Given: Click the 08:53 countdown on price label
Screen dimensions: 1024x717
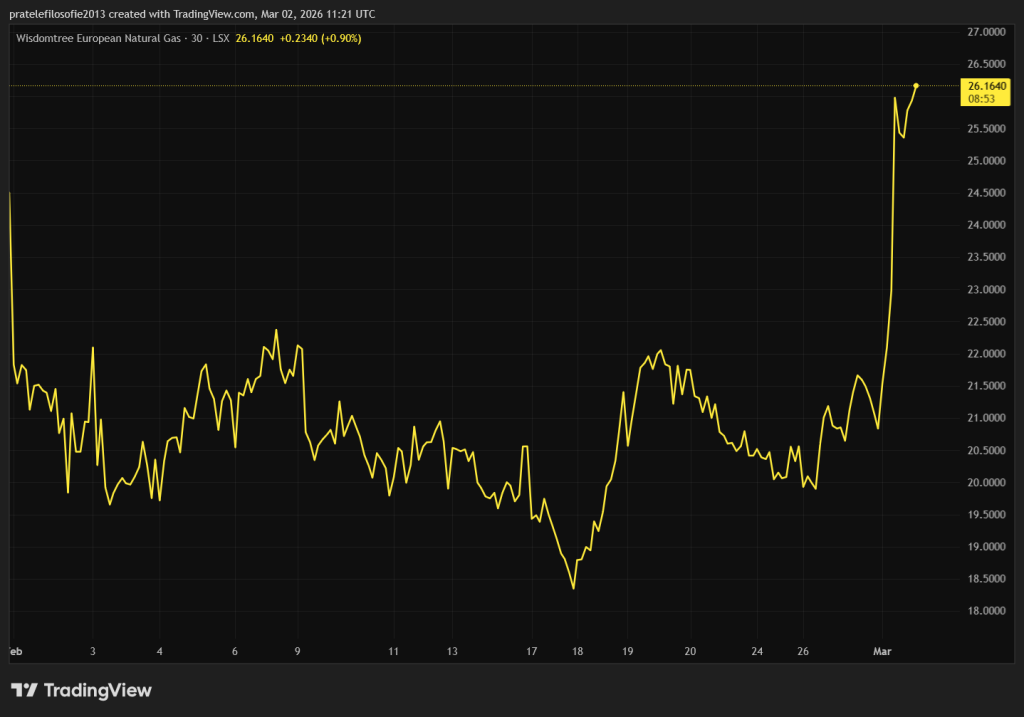Looking at the screenshot, I should [x=981, y=99].
